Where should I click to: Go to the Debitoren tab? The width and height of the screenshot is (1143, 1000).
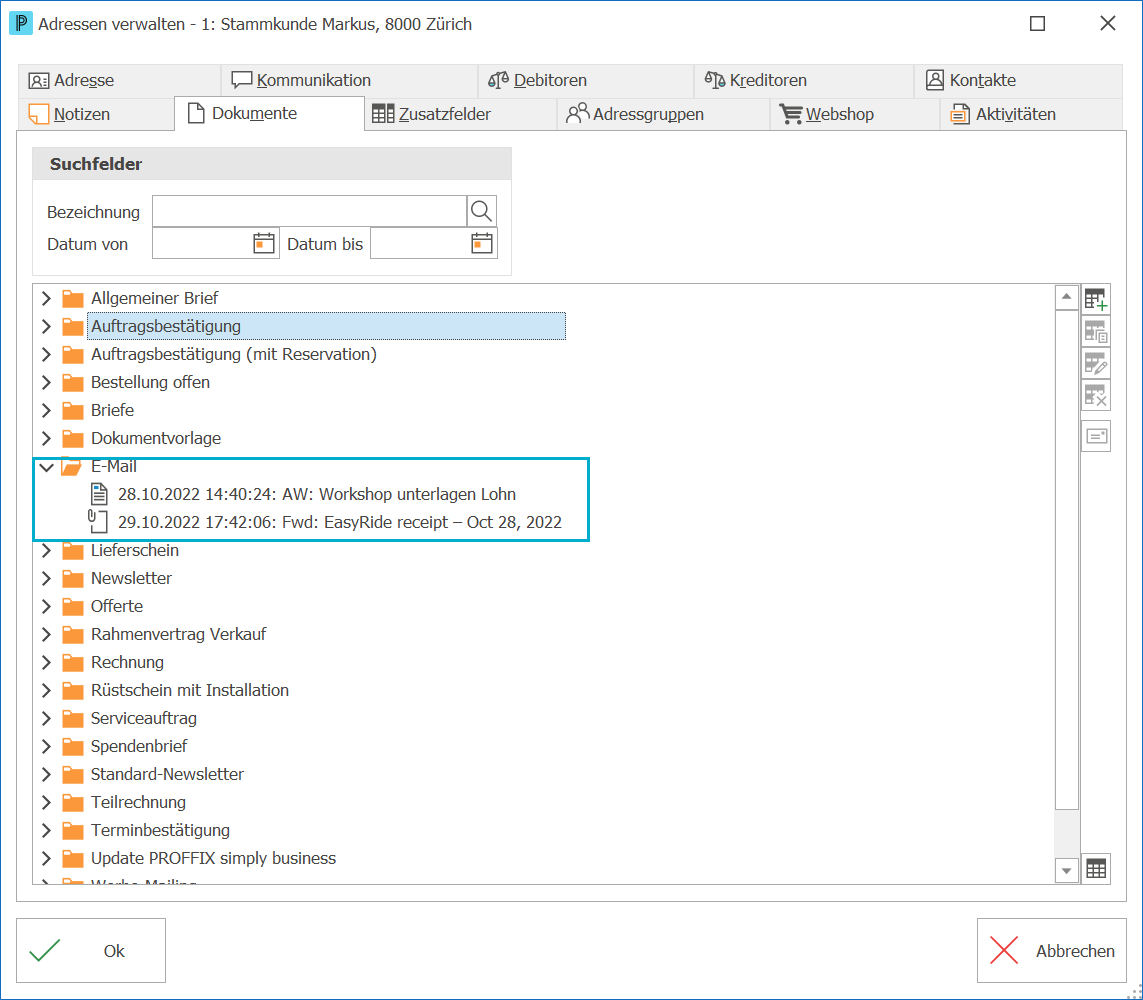[586, 80]
